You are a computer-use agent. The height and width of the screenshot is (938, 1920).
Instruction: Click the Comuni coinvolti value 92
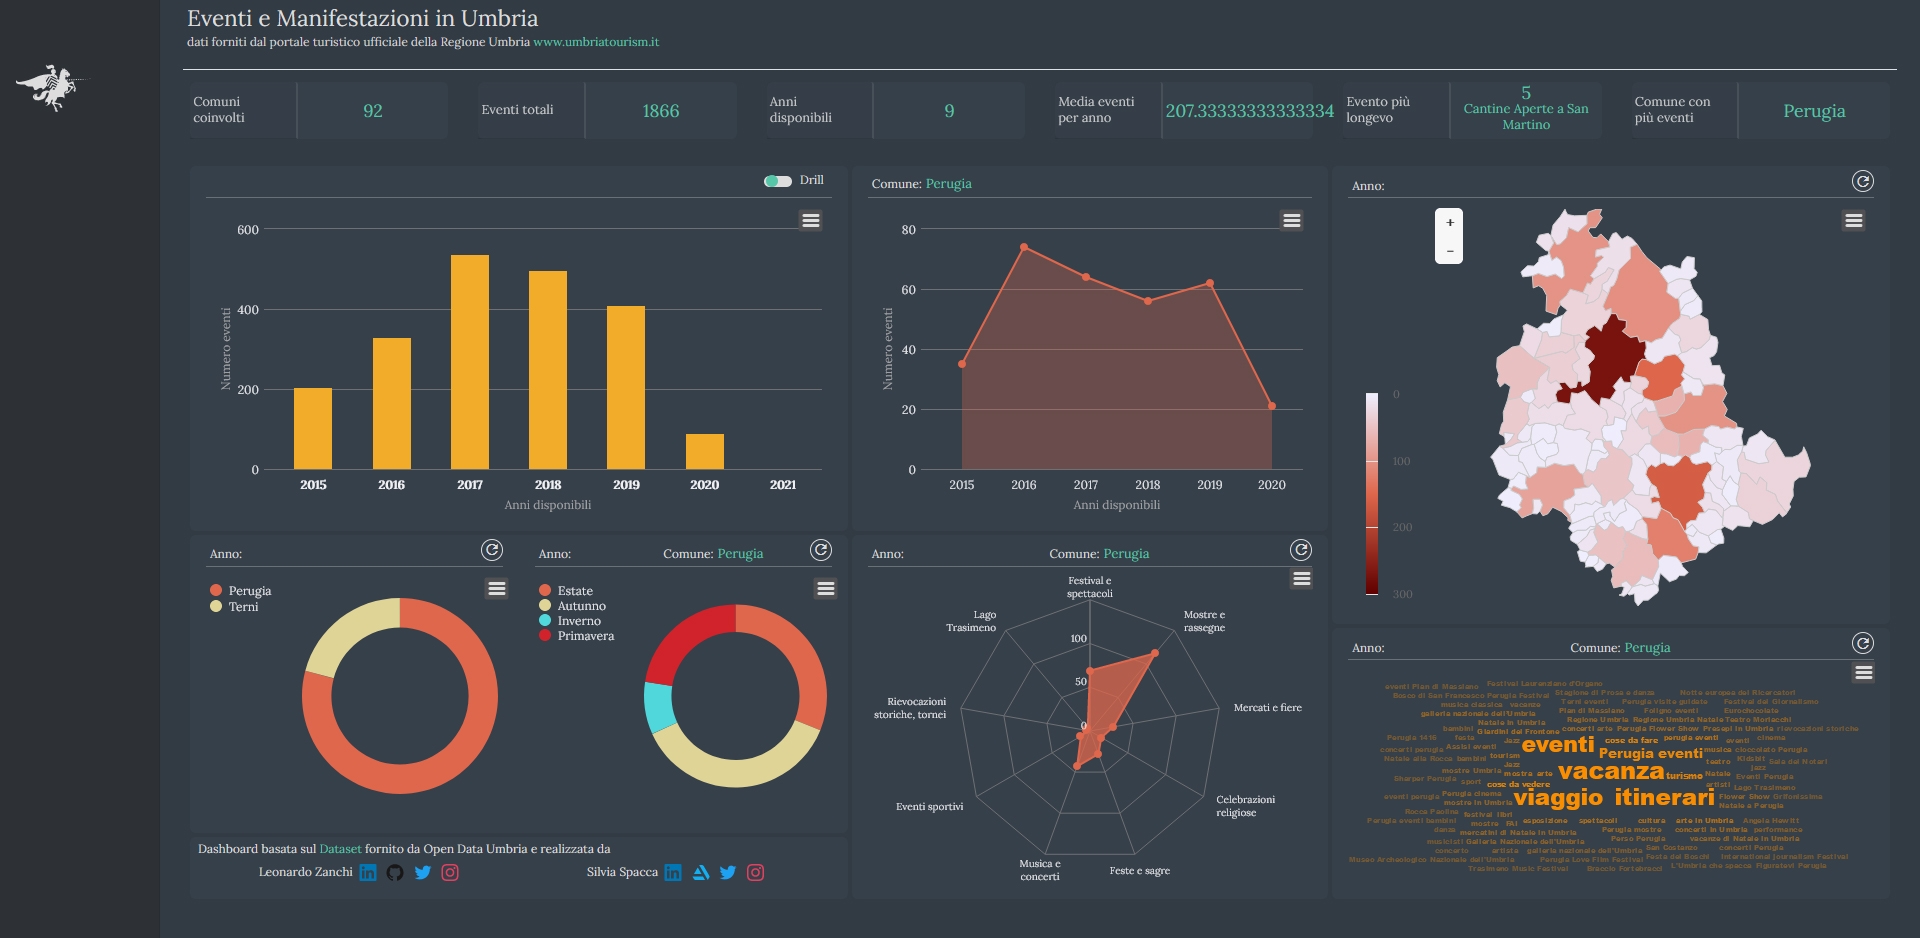pyautogui.click(x=372, y=110)
